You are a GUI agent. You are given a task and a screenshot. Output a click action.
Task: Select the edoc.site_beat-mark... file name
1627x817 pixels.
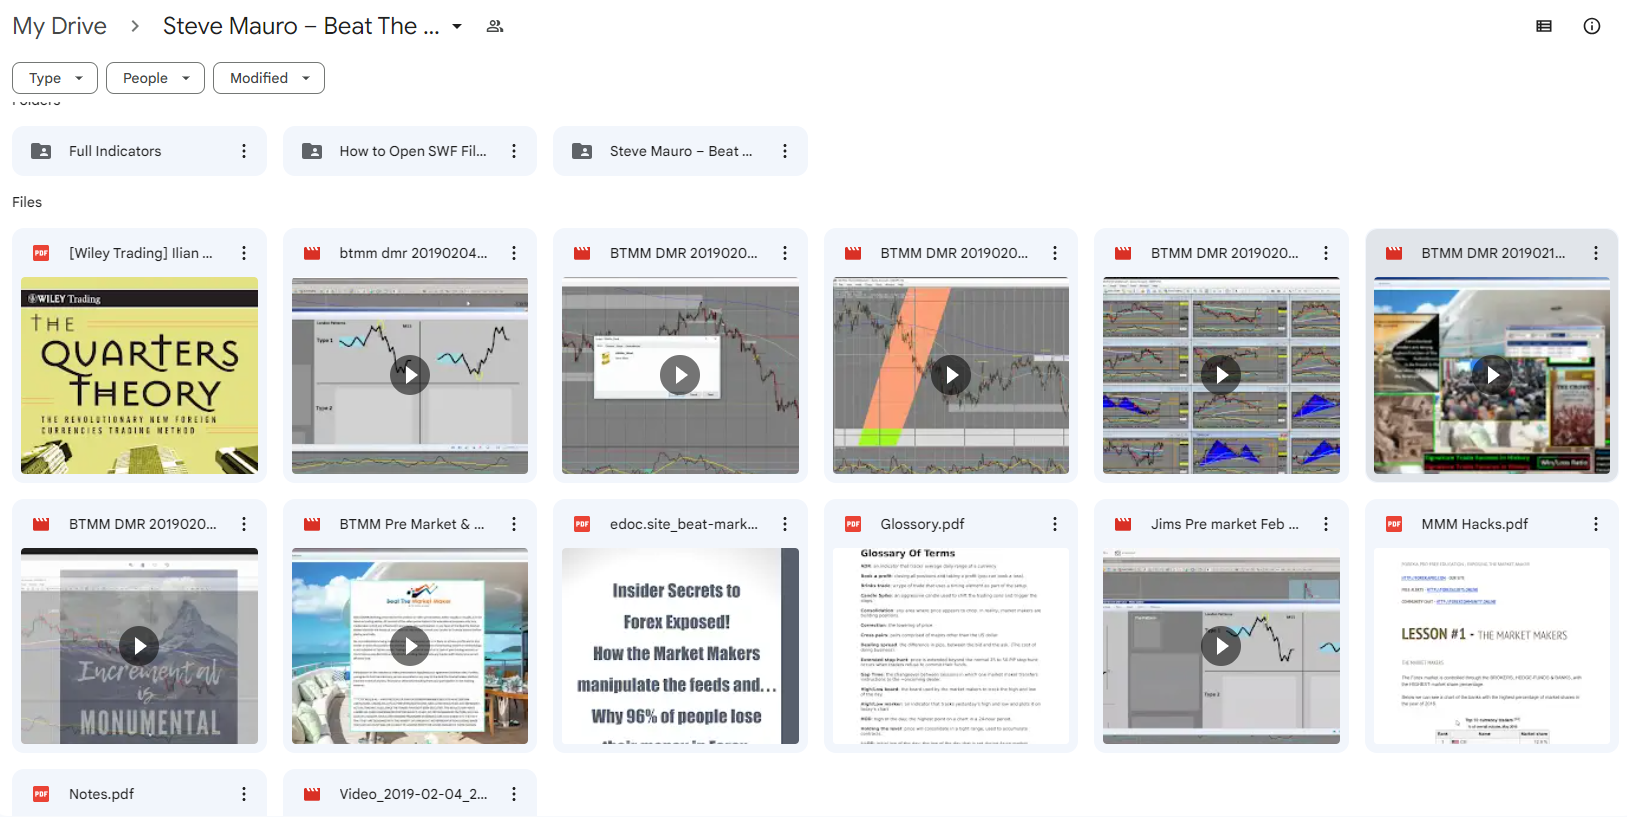click(x=684, y=524)
